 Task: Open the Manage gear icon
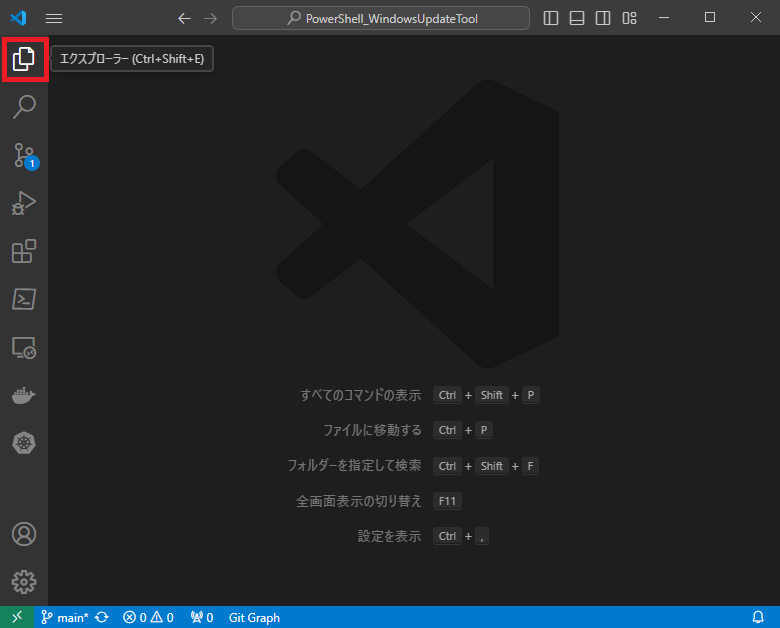pos(24,582)
